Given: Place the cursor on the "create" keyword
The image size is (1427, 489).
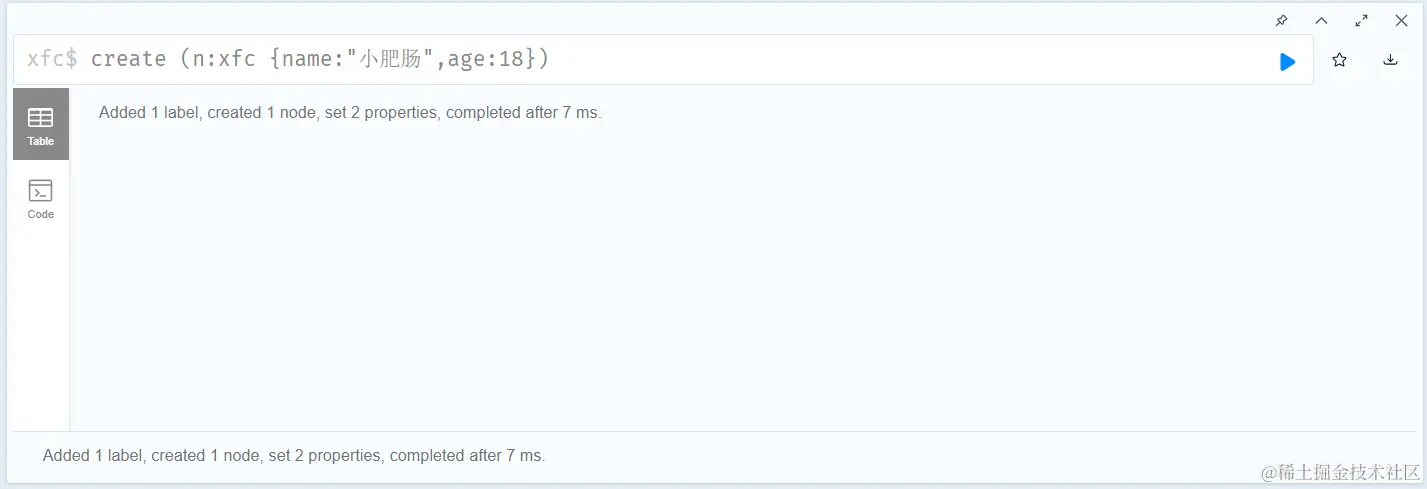Looking at the screenshot, I should pyautogui.click(x=128, y=59).
